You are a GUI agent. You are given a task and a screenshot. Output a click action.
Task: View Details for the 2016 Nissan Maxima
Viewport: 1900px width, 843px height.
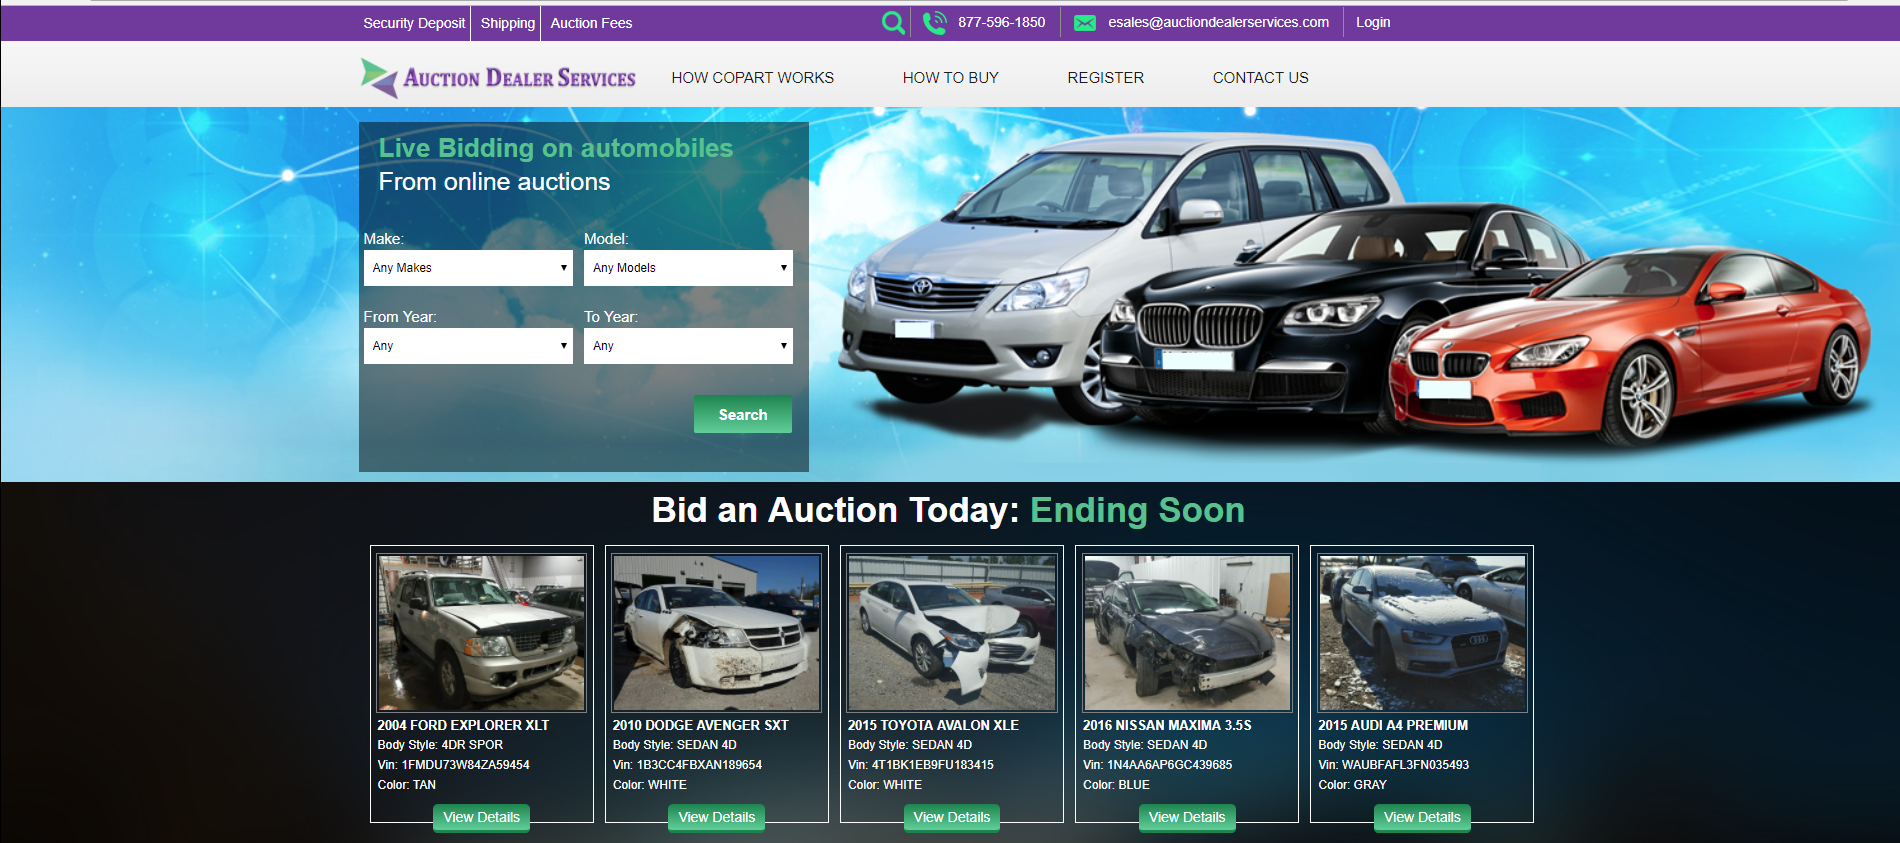pos(1187,817)
